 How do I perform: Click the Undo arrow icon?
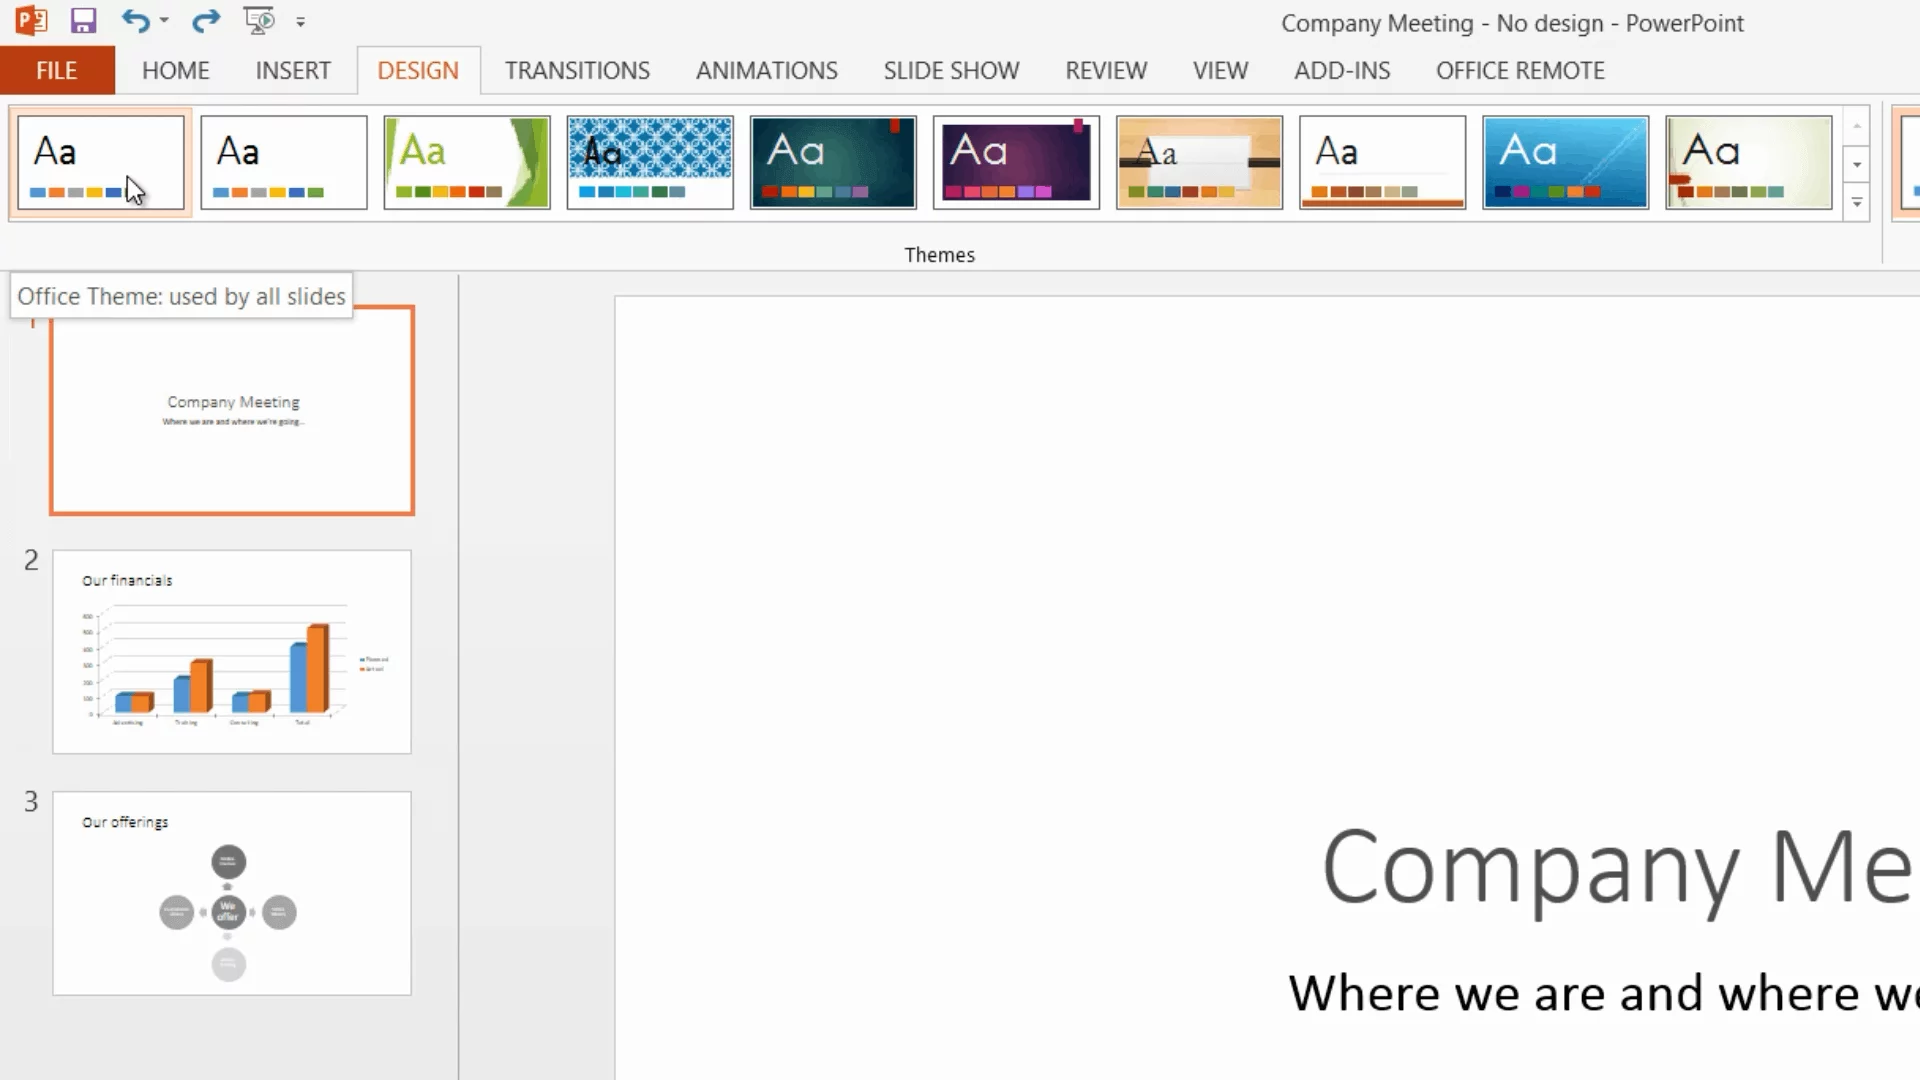(x=135, y=21)
